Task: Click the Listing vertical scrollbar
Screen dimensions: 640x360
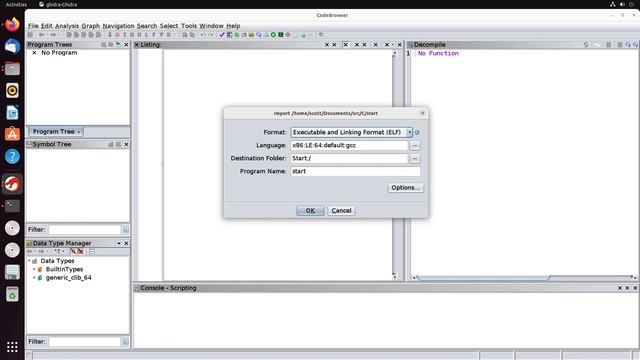Action: point(394,165)
